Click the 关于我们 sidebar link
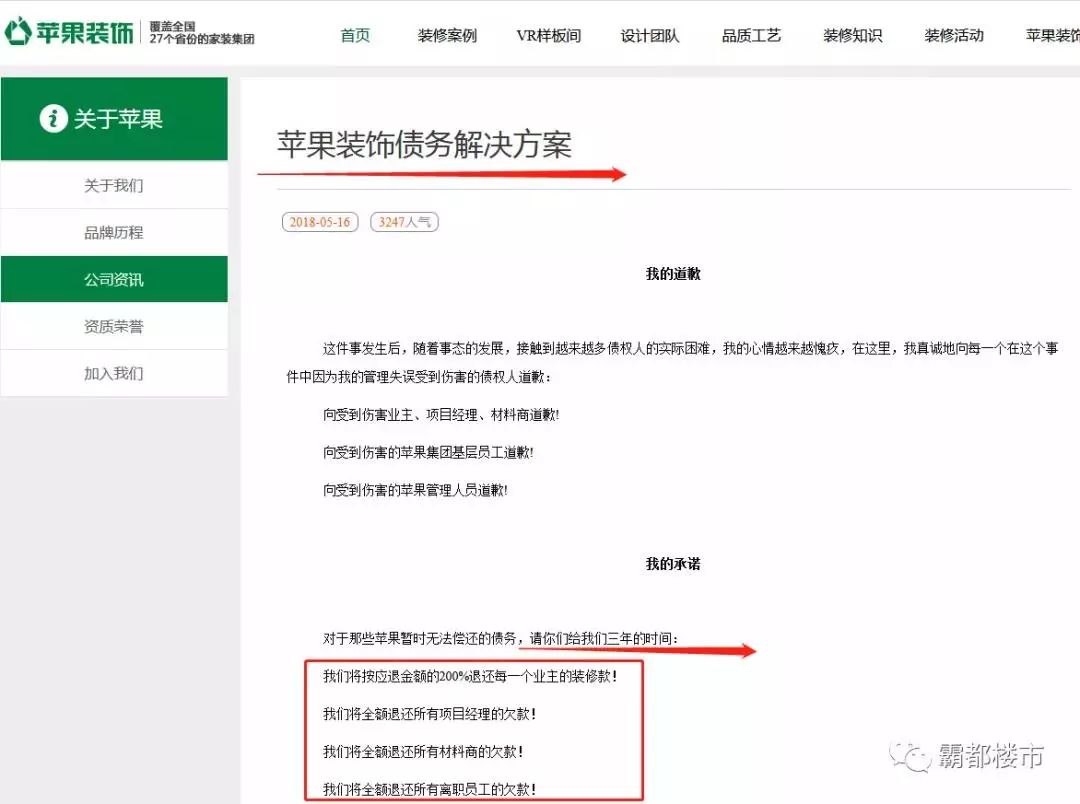 point(114,185)
